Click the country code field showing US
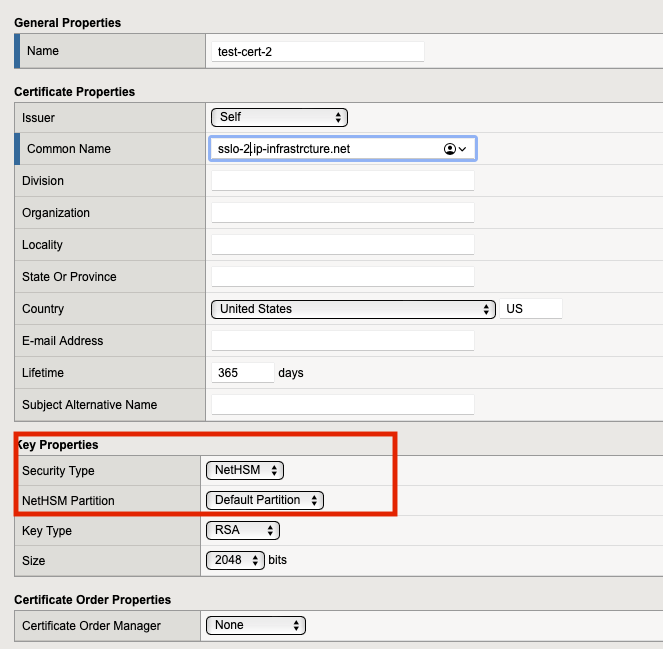 [531, 309]
